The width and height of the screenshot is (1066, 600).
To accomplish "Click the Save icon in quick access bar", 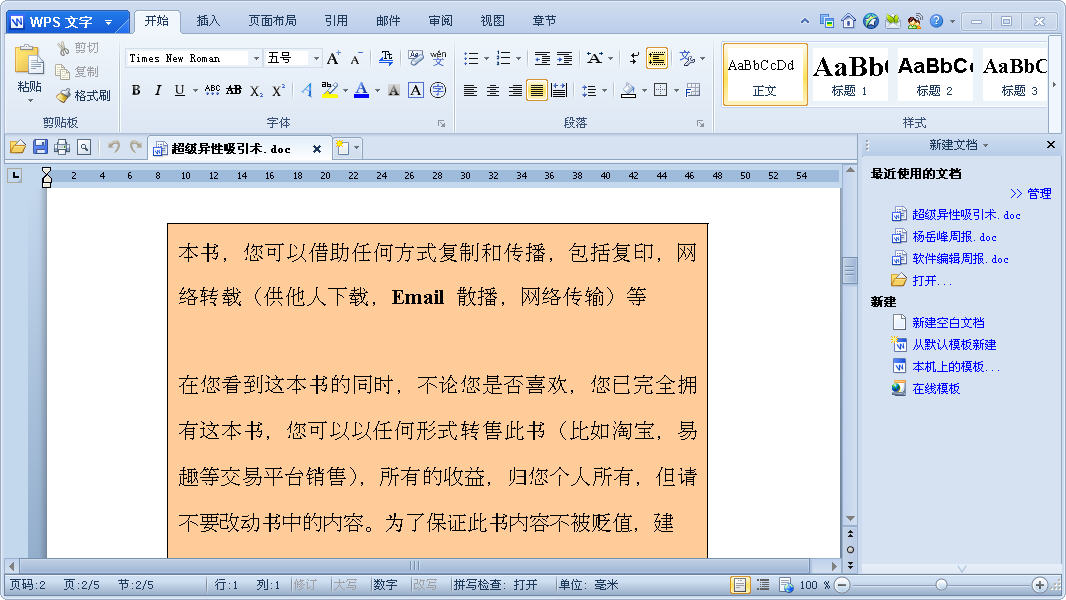I will (x=40, y=148).
